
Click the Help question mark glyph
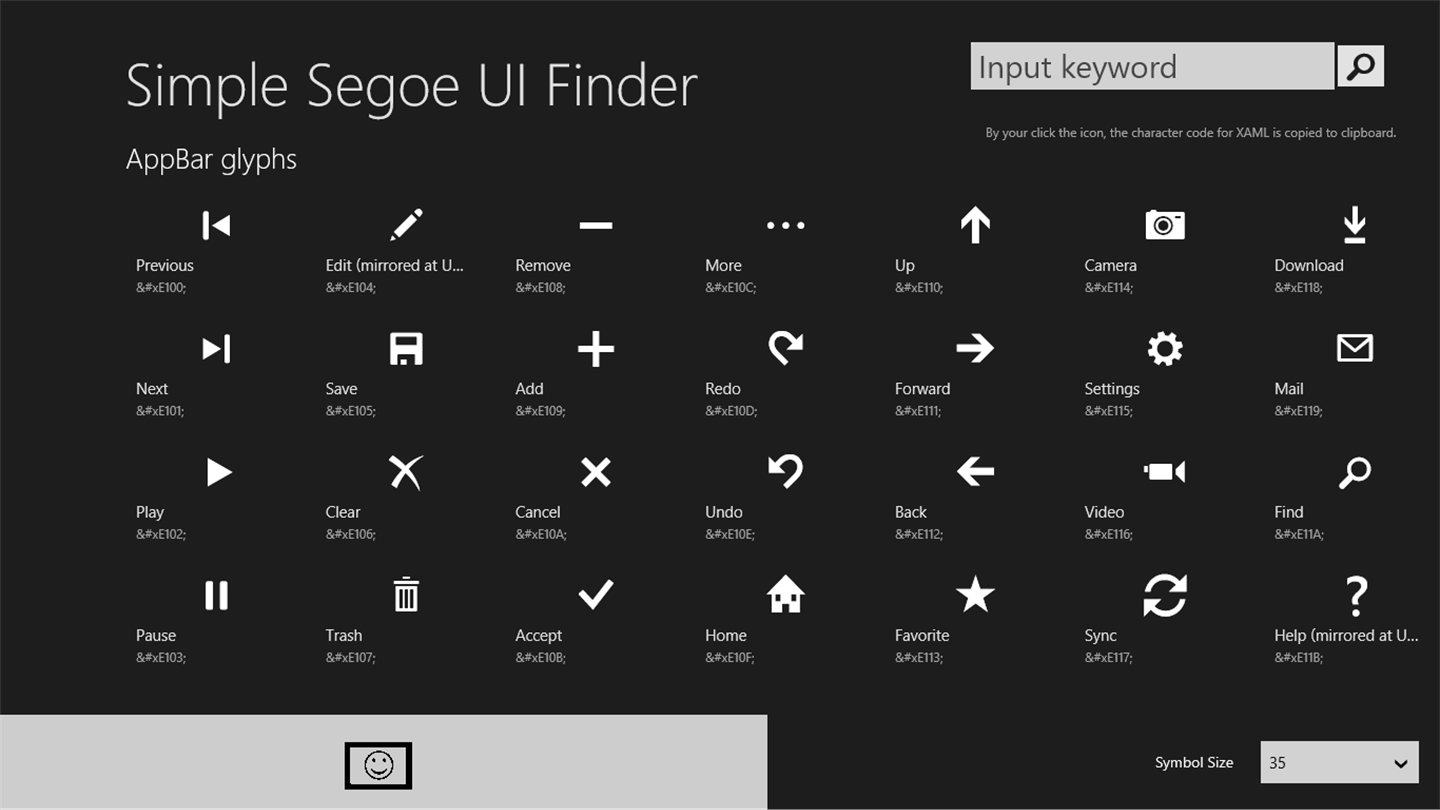coord(1355,597)
